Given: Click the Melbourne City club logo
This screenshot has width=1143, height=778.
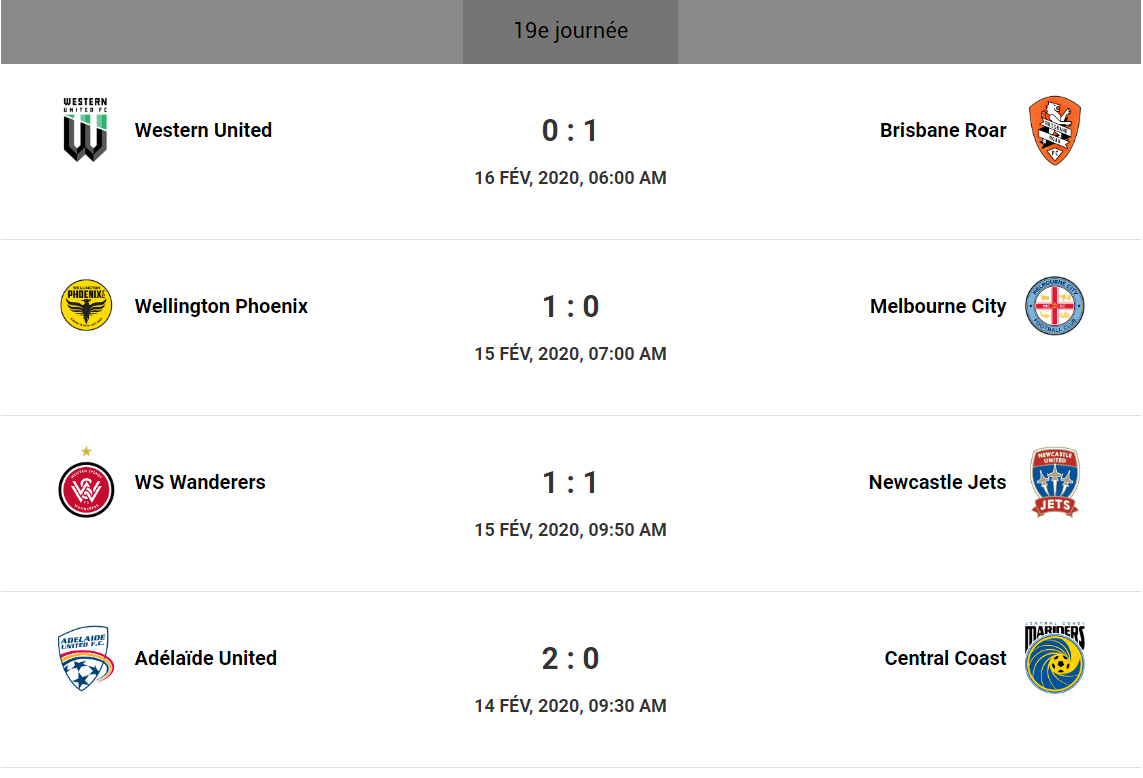Looking at the screenshot, I should click(x=1055, y=306).
